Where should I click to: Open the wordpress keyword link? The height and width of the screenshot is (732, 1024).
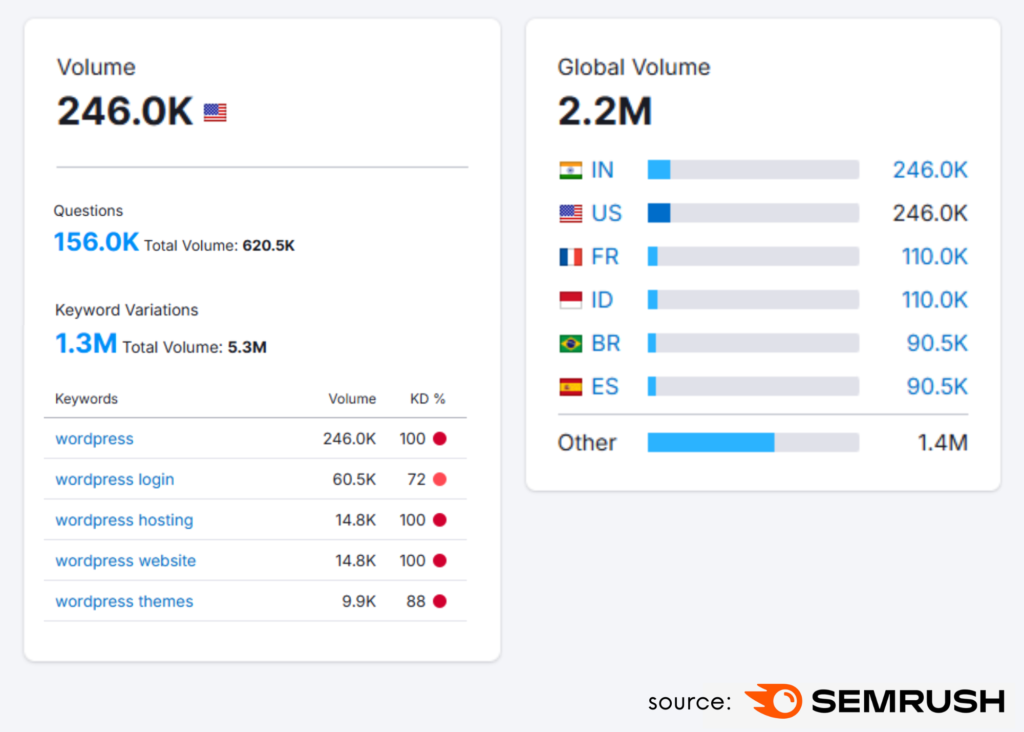point(94,439)
